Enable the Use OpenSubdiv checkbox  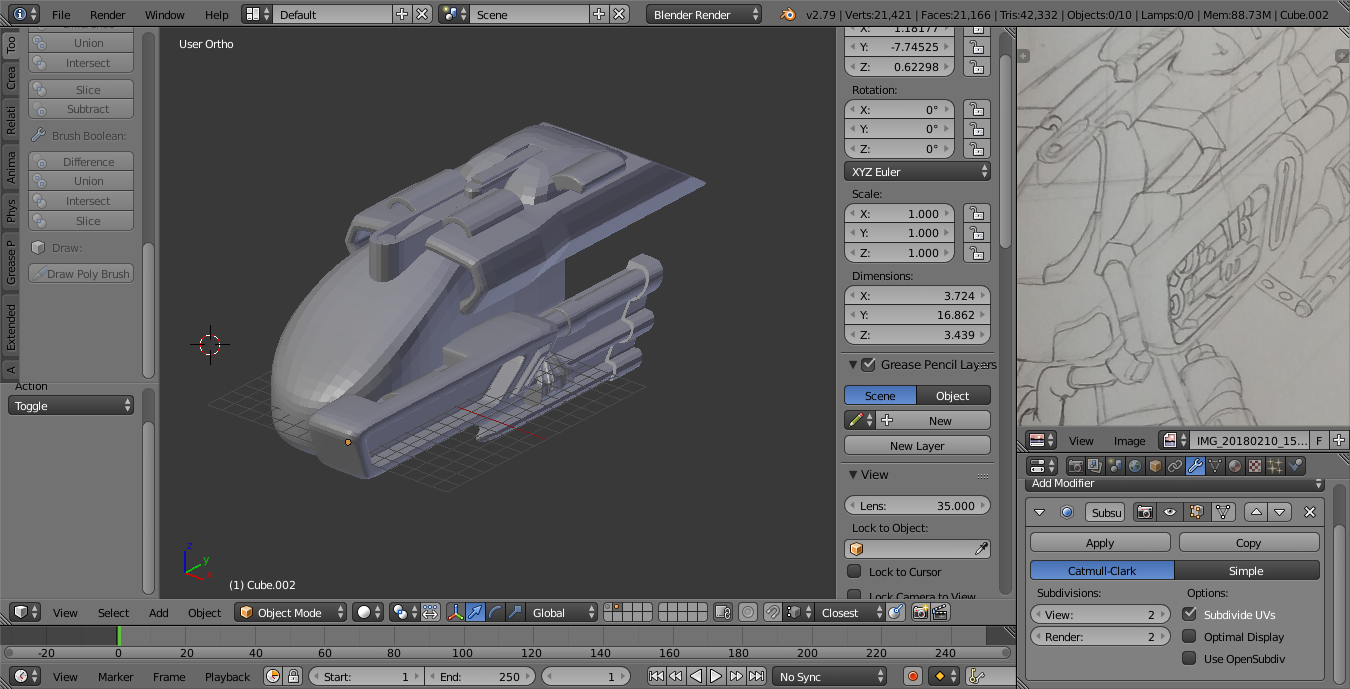[1189, 658]
